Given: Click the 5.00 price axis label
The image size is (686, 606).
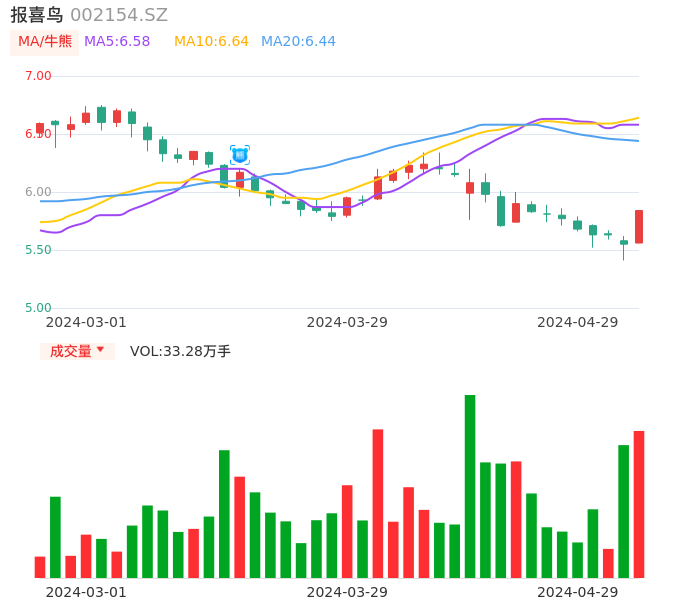Looking at the screenshot, I should click(38, 308).
